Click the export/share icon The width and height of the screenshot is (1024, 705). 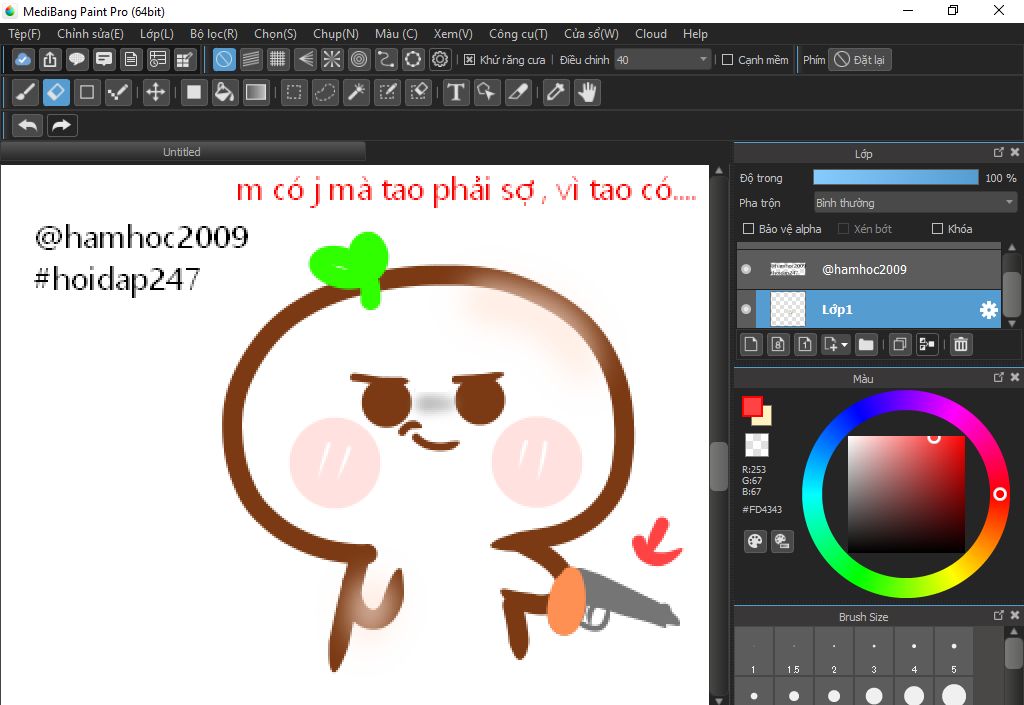tap(50, 59)
